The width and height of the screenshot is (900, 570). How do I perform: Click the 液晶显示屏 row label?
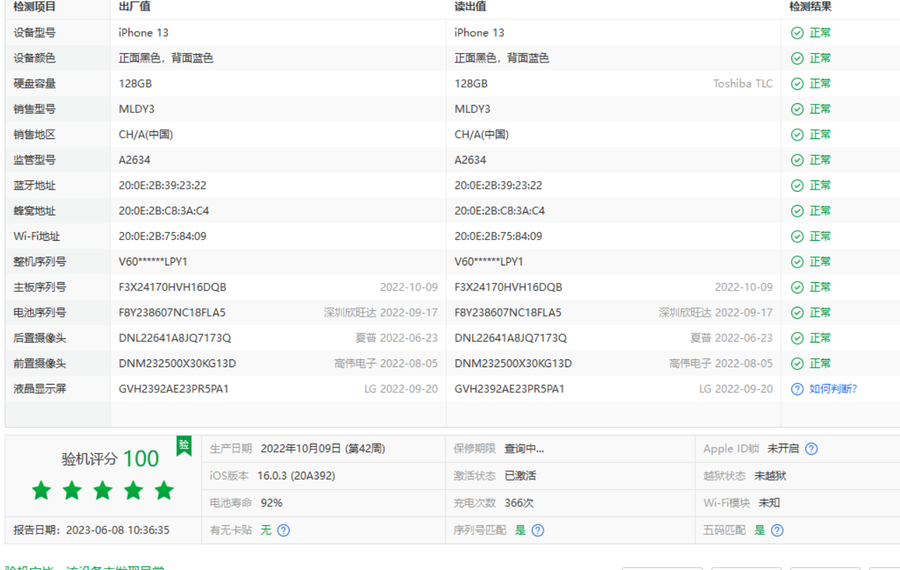40,389
